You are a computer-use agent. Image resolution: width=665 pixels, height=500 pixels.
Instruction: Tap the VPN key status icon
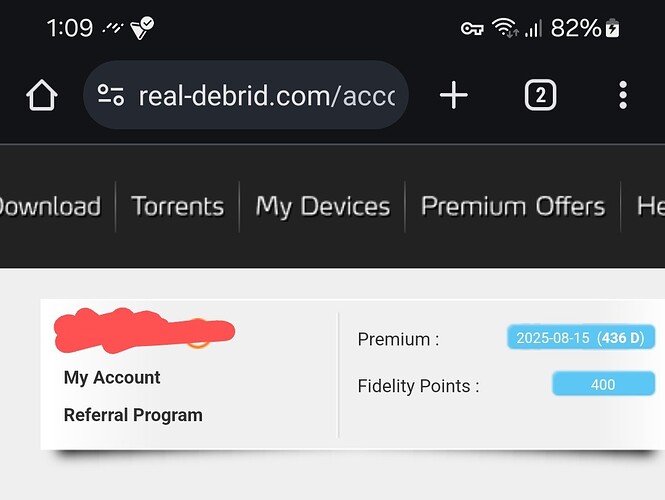tap(472, 29)
